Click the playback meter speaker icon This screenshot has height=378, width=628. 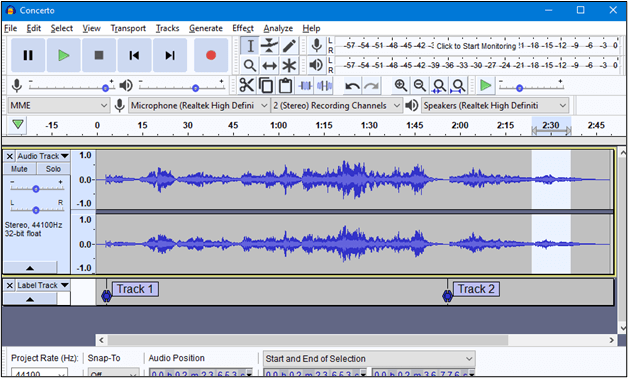click(317, 65)
